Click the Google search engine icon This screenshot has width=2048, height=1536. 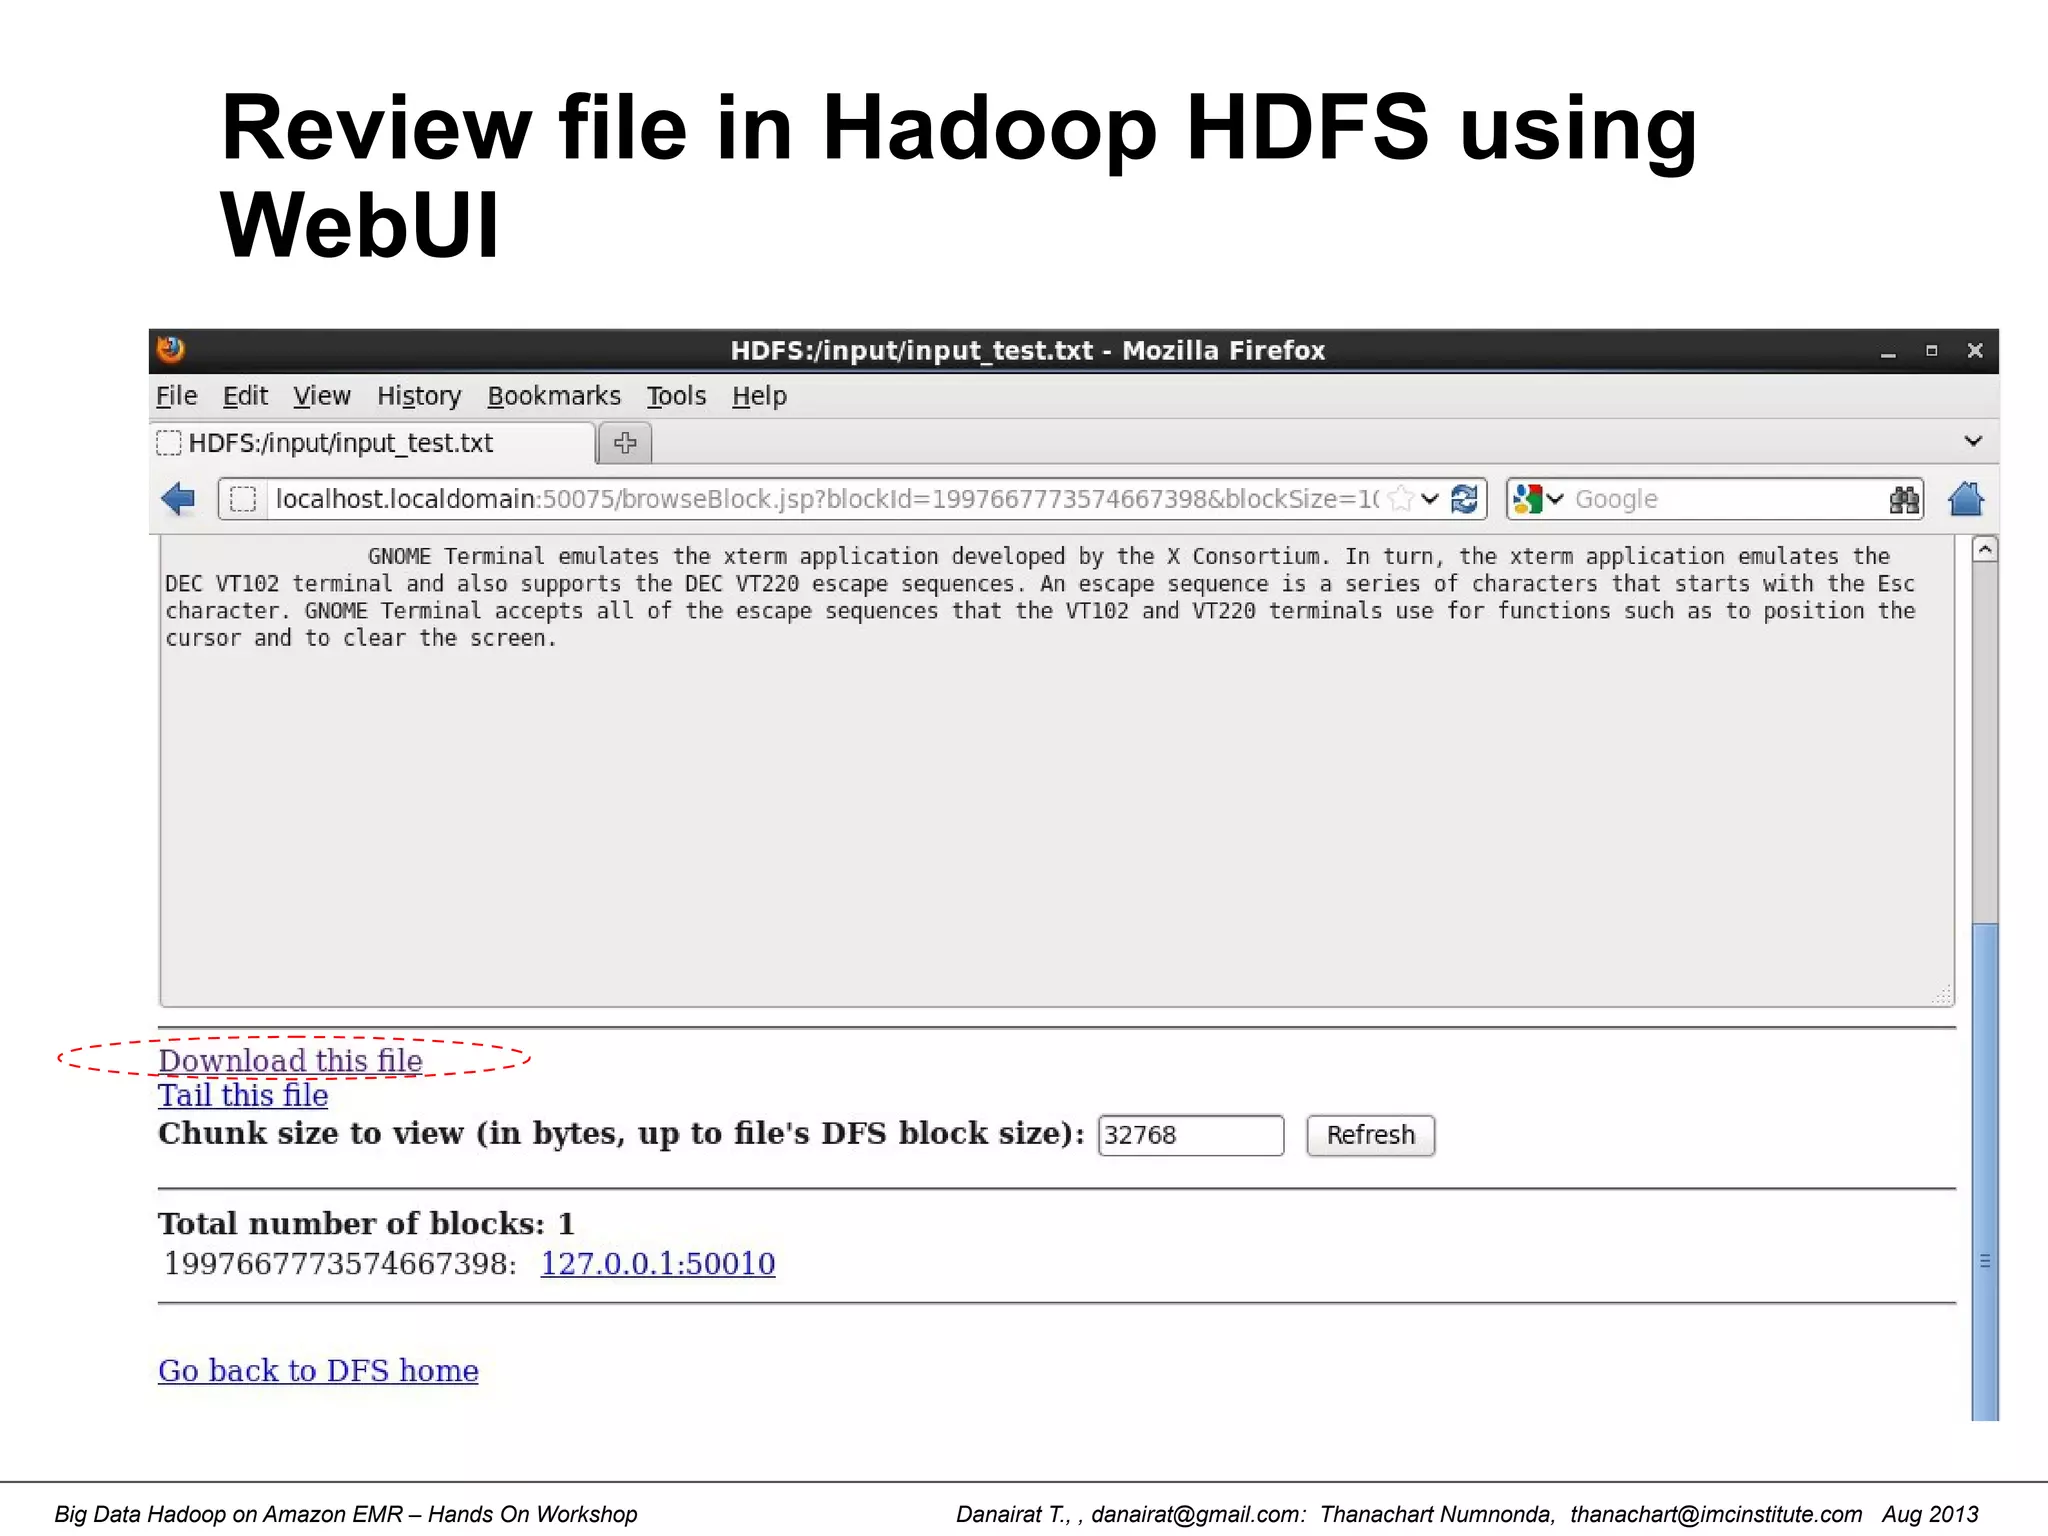coord(1526,498)
